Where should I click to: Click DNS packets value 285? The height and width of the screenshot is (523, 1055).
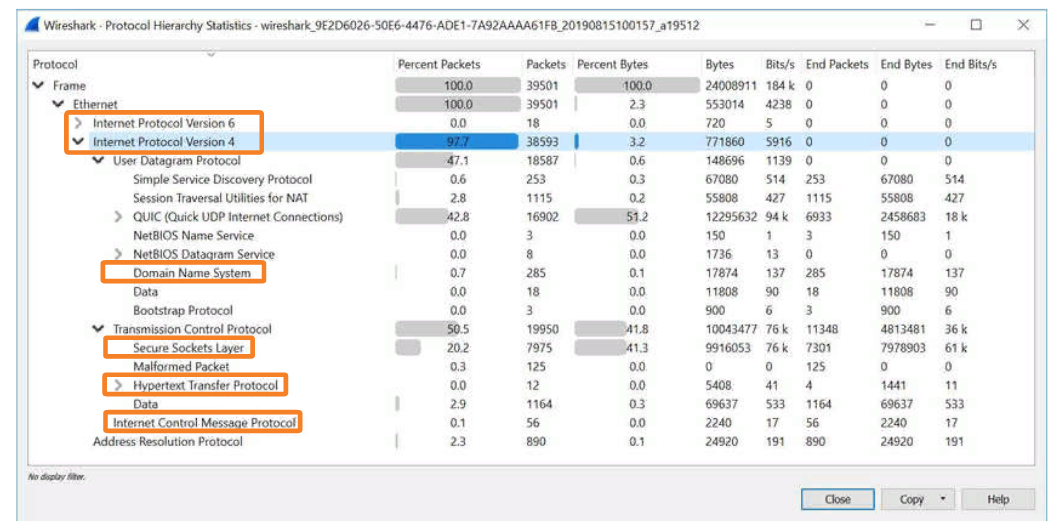click(x=536, y=273)
